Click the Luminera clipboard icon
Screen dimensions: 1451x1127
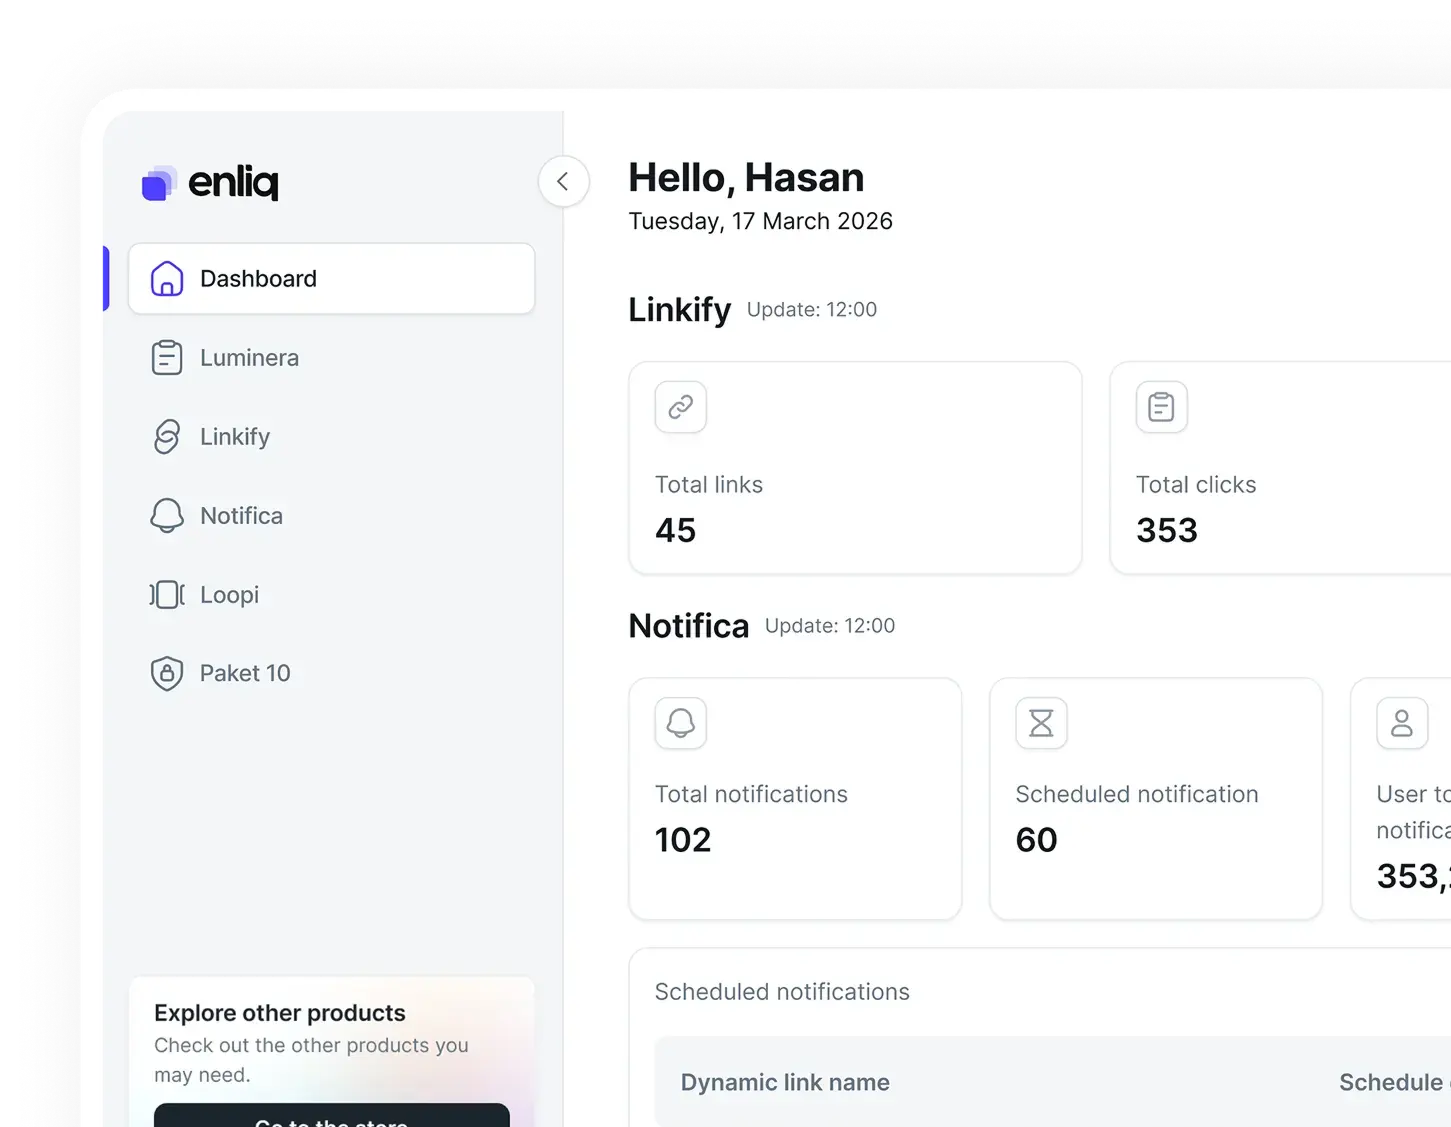click(x=167, y=358)
